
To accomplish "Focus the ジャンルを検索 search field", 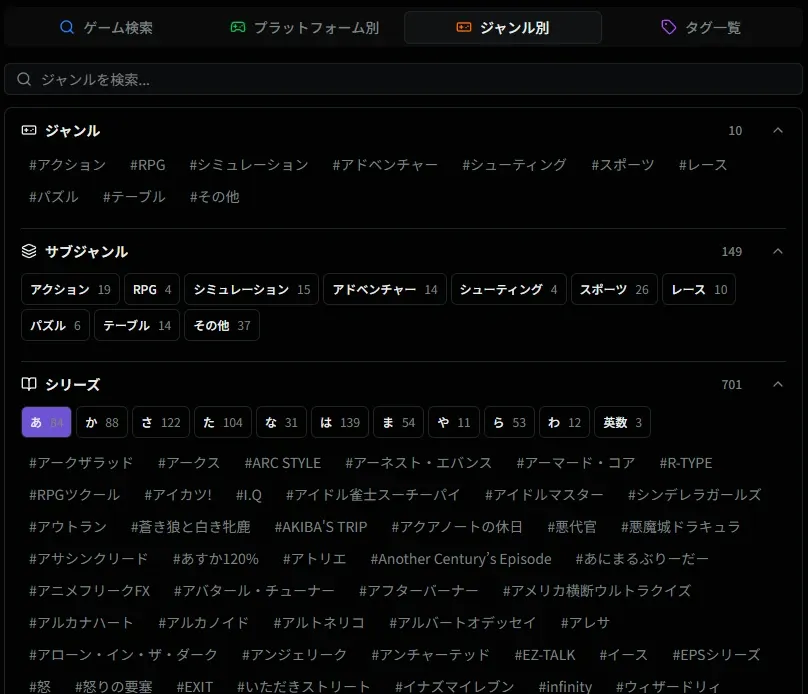I will point(403,79).
